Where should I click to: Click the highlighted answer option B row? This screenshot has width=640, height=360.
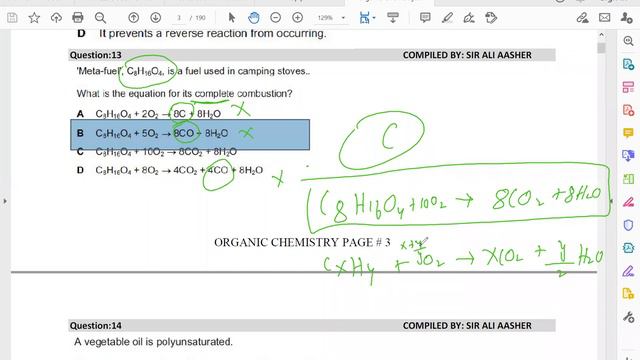pyautogui.click(x=190, y=134)
